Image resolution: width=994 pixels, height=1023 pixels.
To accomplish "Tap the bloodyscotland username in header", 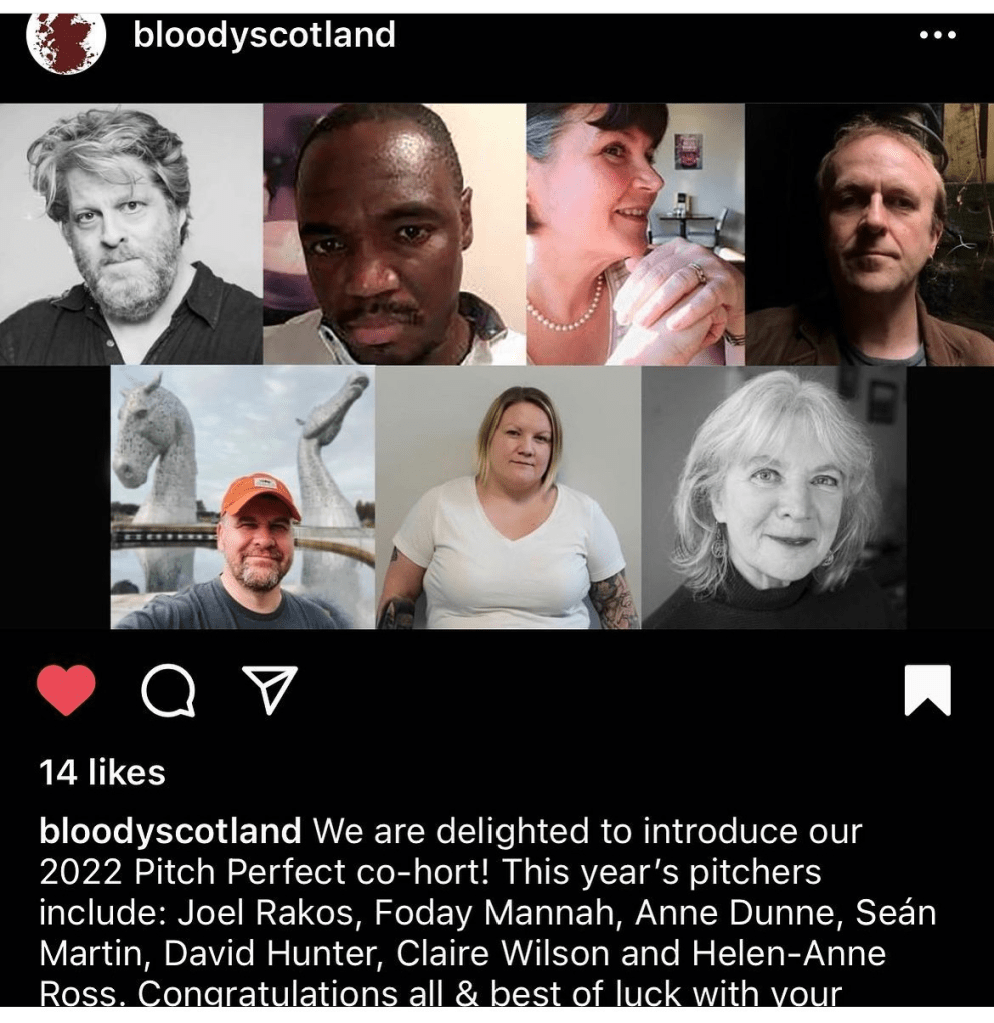I will click(264, 35).
